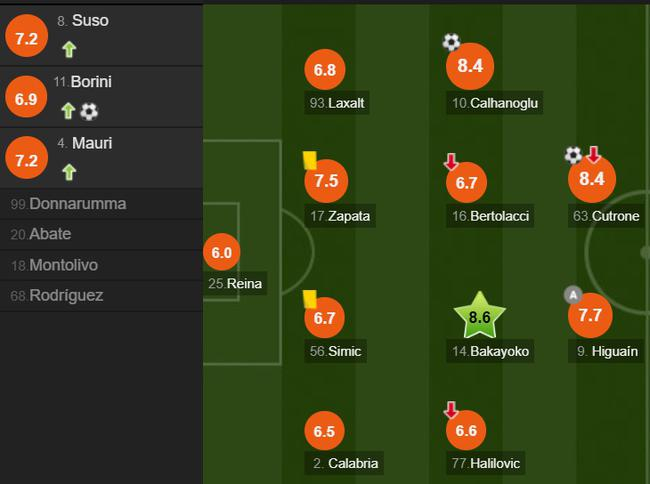Click the green star rating on Bakayoko
The width and height of the screenshot is (650, 484).
[x=479, y=317]
